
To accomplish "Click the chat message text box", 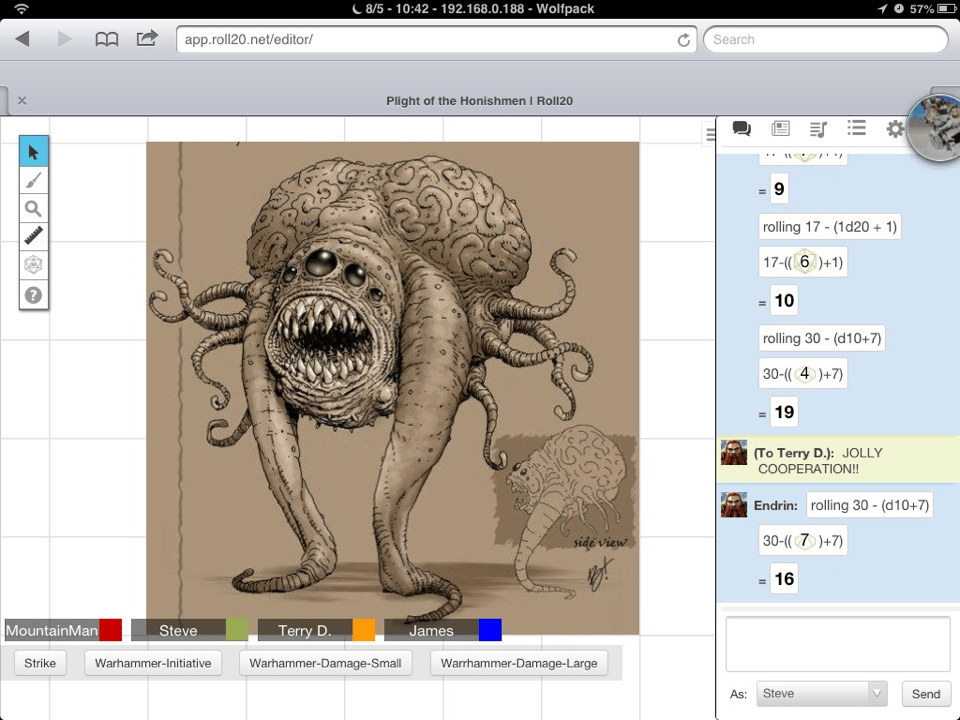I will [x=838, y=644].
